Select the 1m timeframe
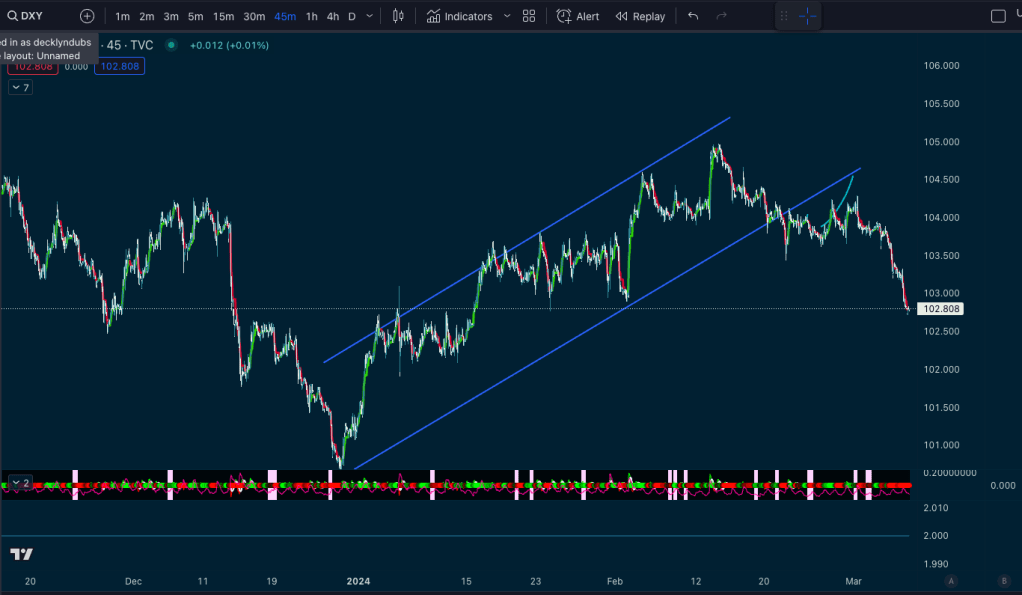This screenshot has height=595, width=1022. click(122, 16)
